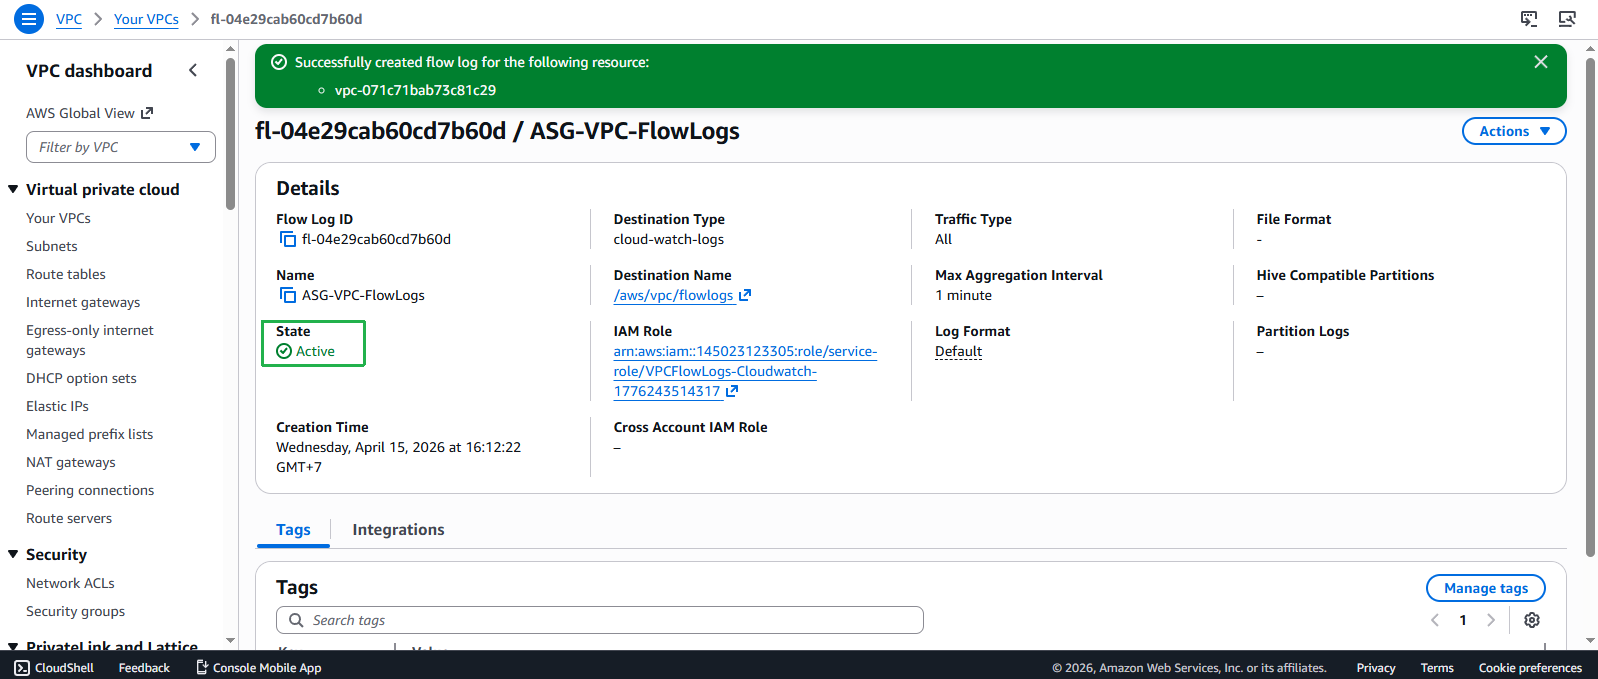Go to VPC breadcrumb link
Screen dimensions: 1598x679
pos(69,19)
